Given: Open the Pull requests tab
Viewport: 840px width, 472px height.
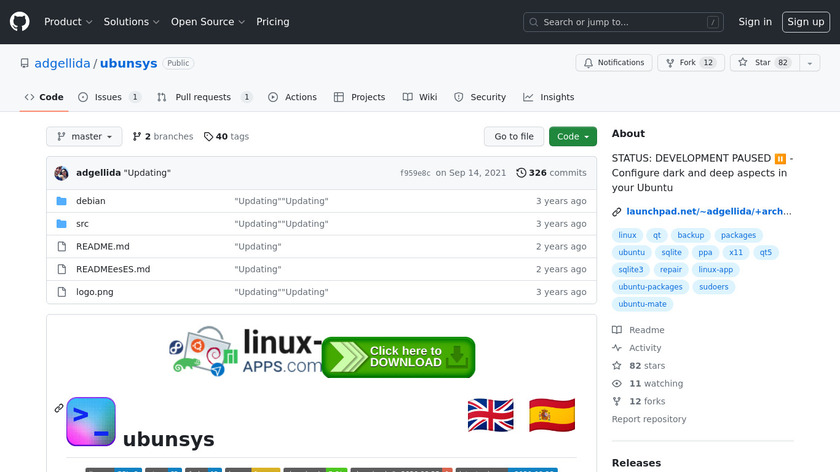Looking at the screenshot, I should 203,97.
